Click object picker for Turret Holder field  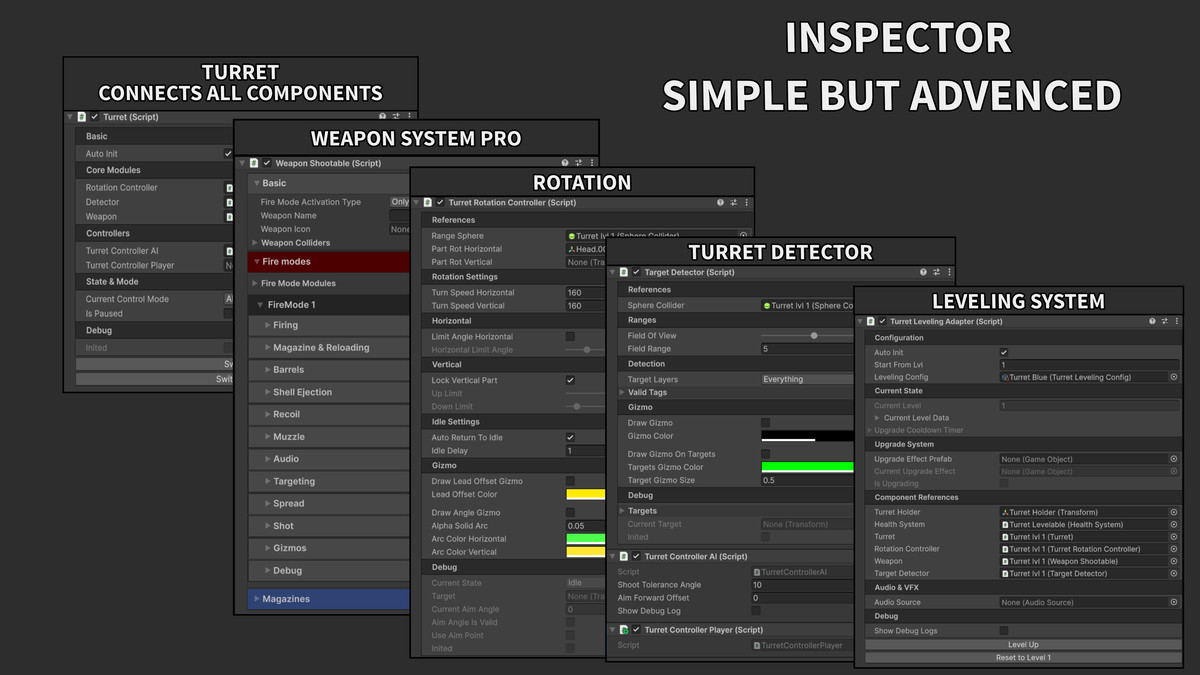(1174, 512)
